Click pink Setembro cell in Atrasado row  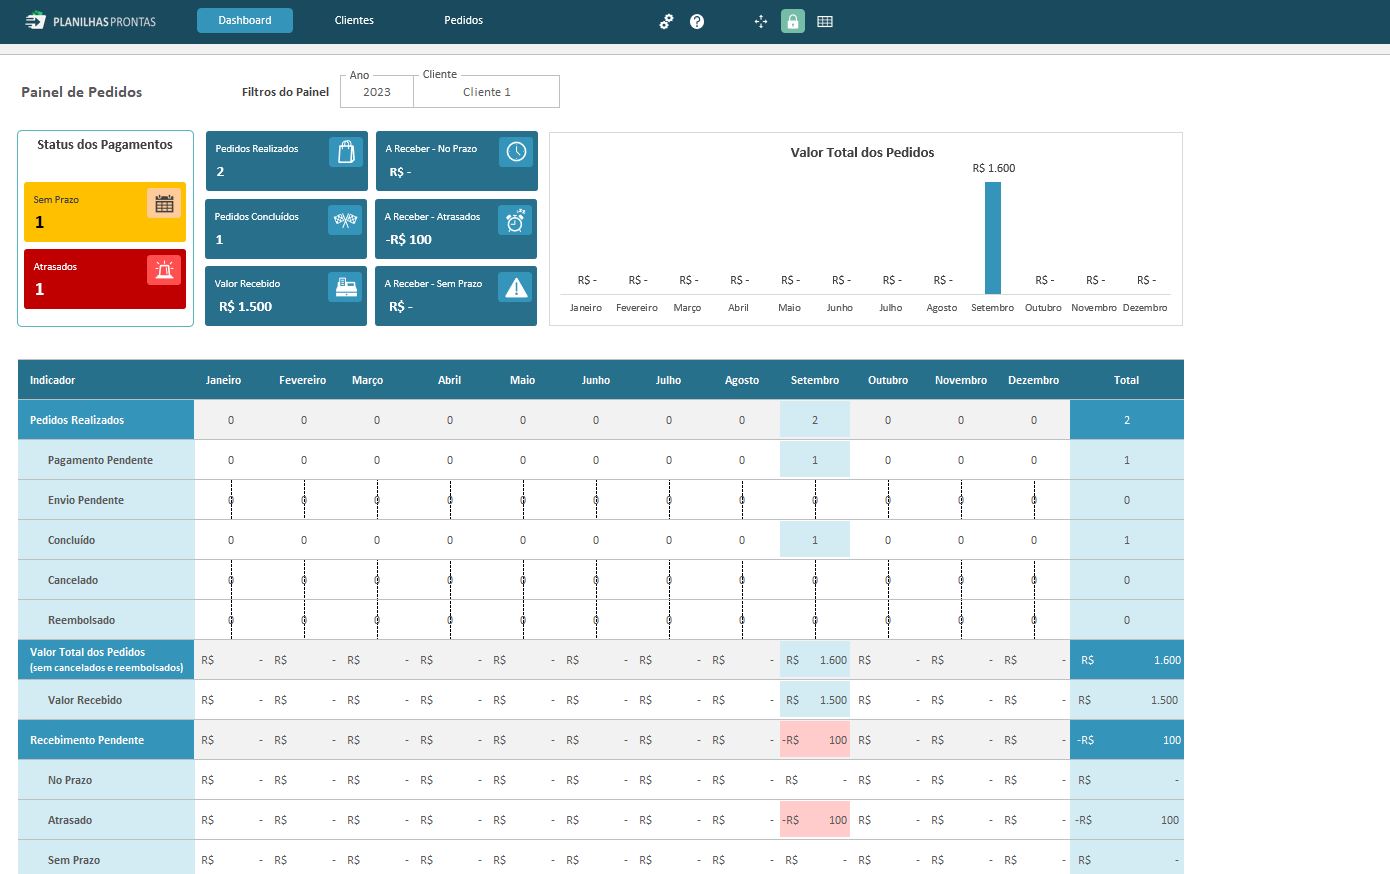coord(815,820)
